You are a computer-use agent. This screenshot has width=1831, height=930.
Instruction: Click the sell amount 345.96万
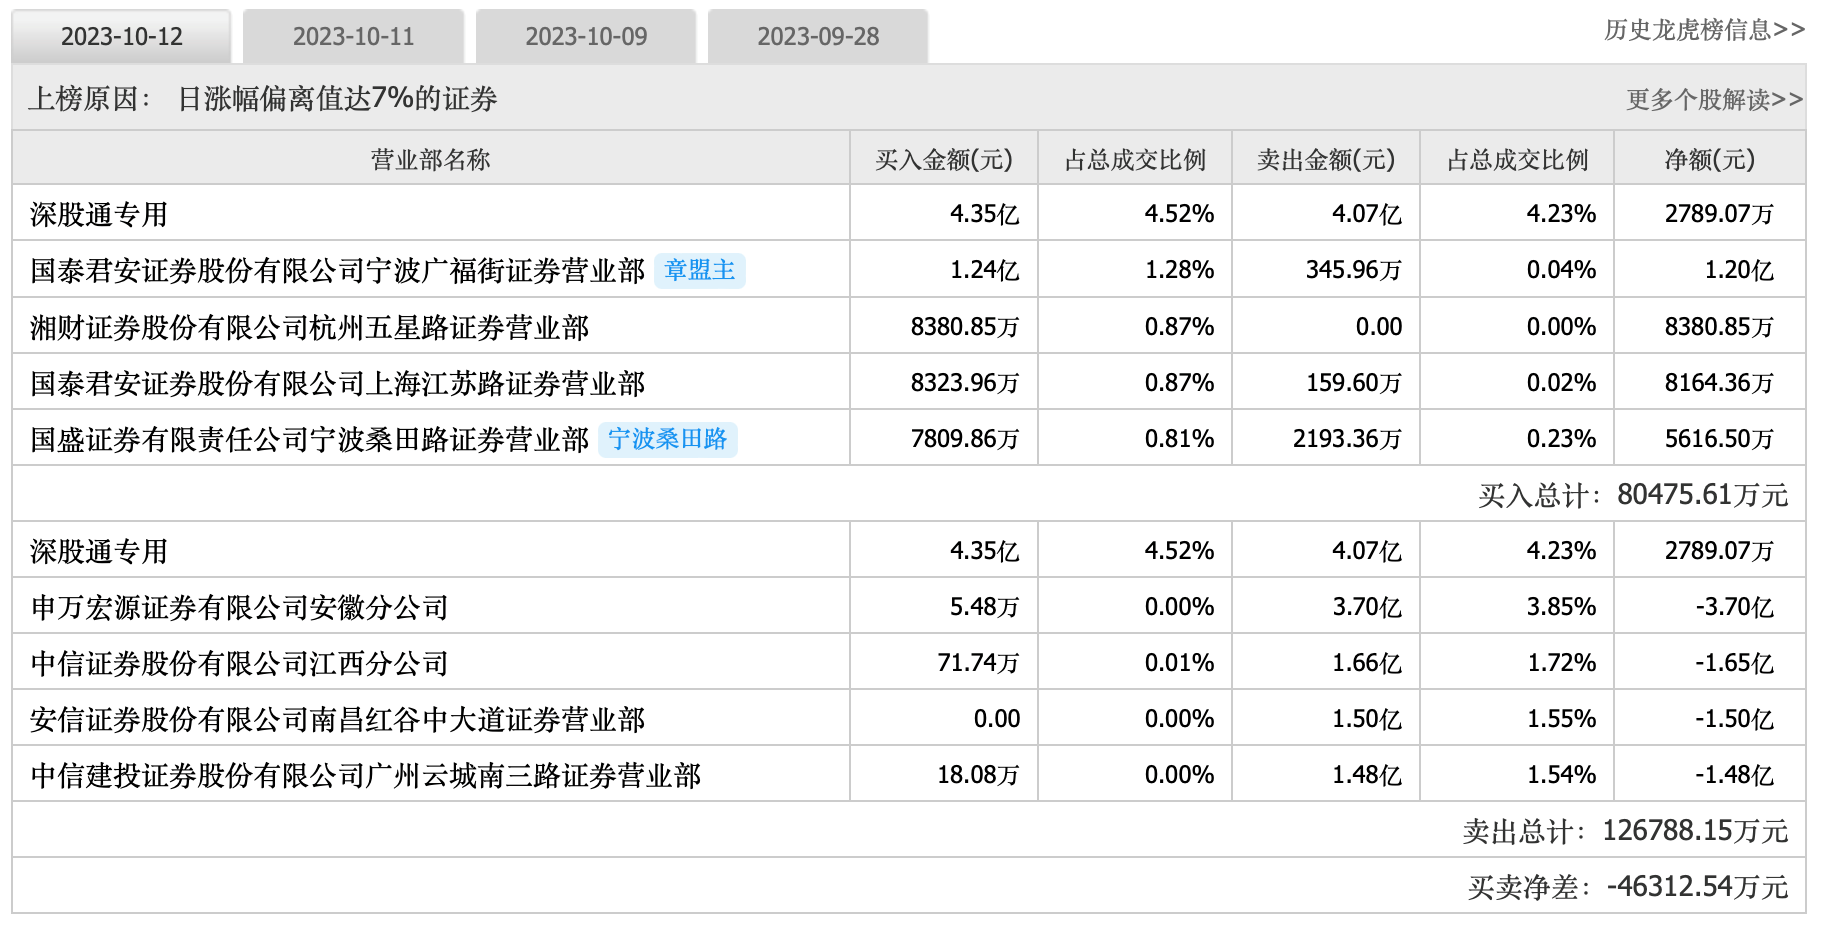(1354, 270)
